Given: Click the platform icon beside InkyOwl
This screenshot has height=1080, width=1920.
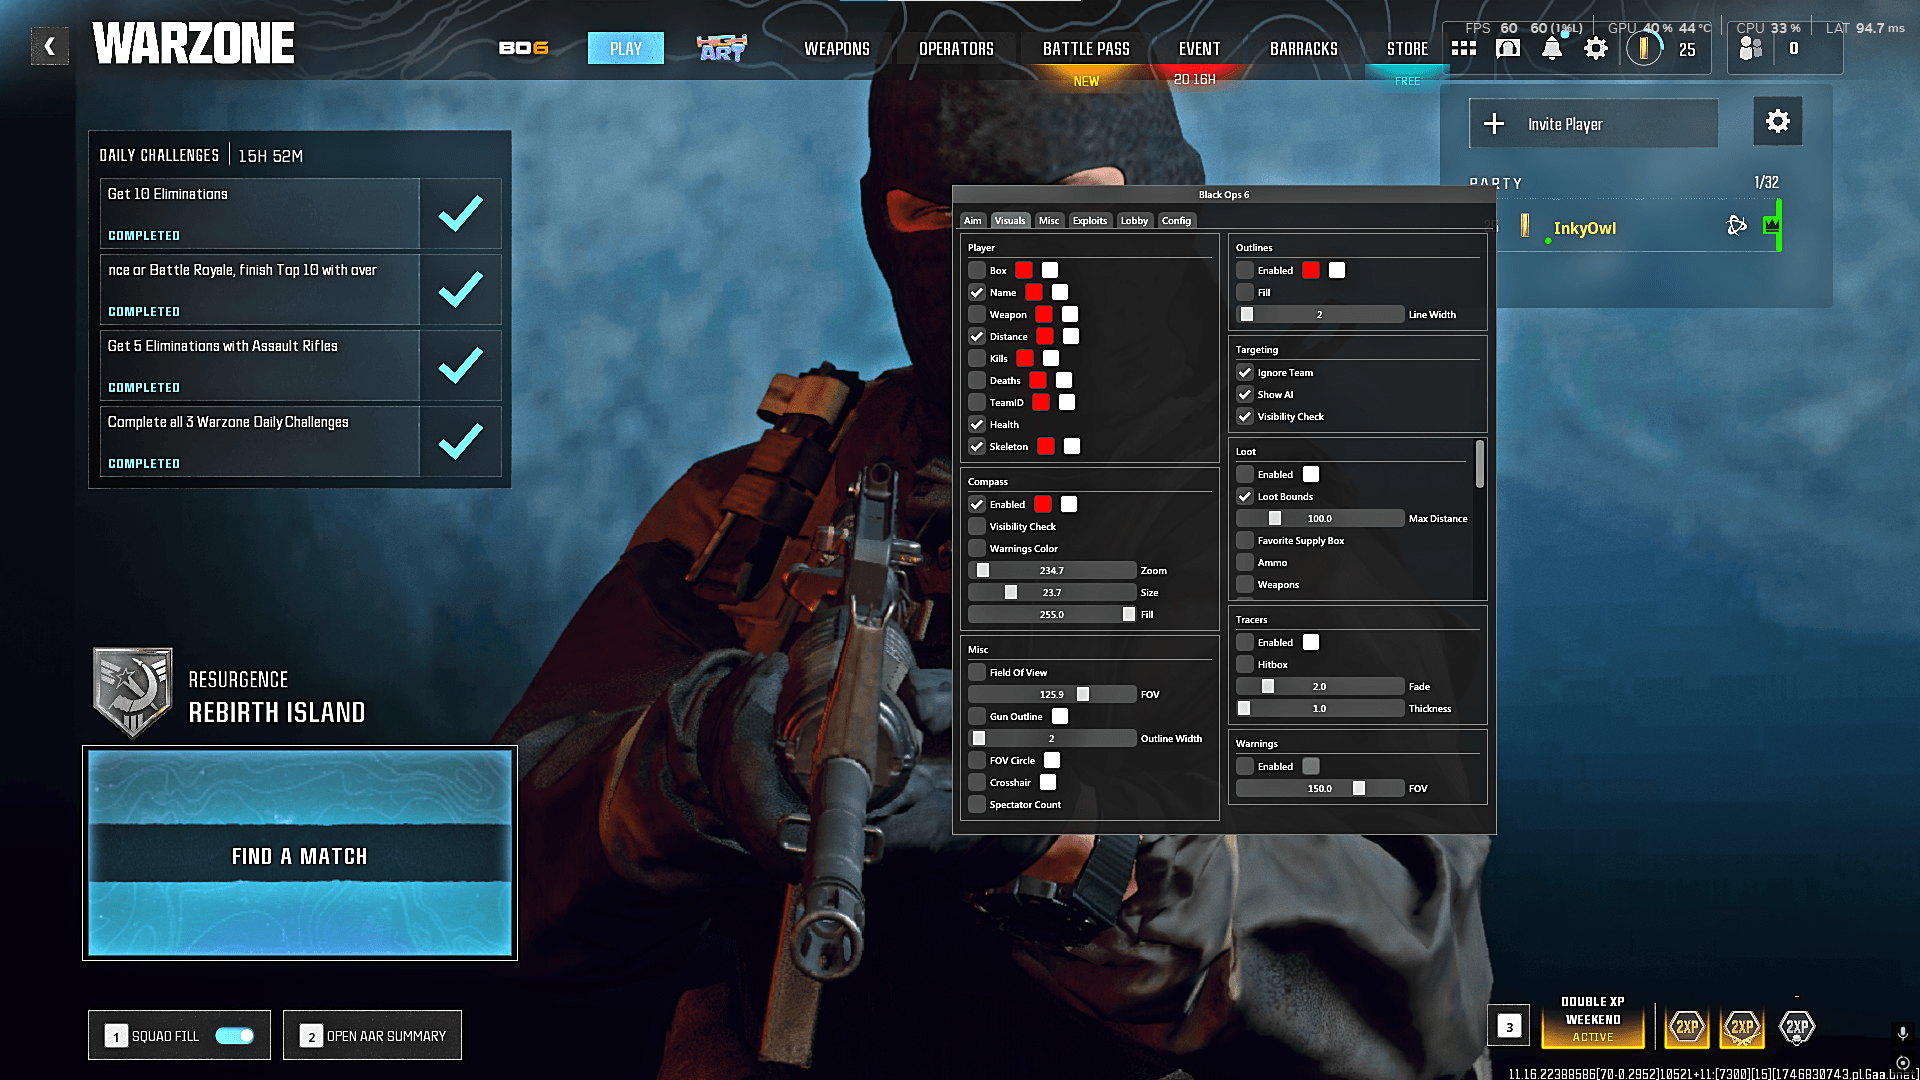Looking at the screenshot, I should [x=1737, y=226].
